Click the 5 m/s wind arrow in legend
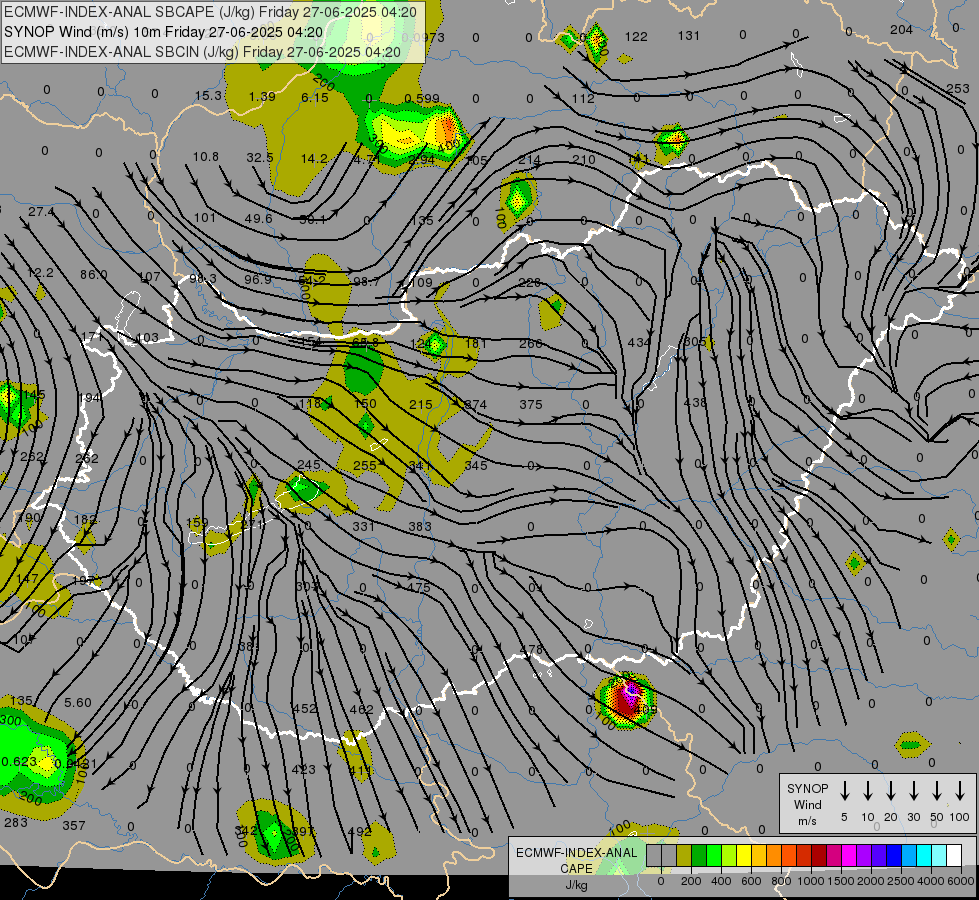 pyautogui.click(x=844, y=791)
